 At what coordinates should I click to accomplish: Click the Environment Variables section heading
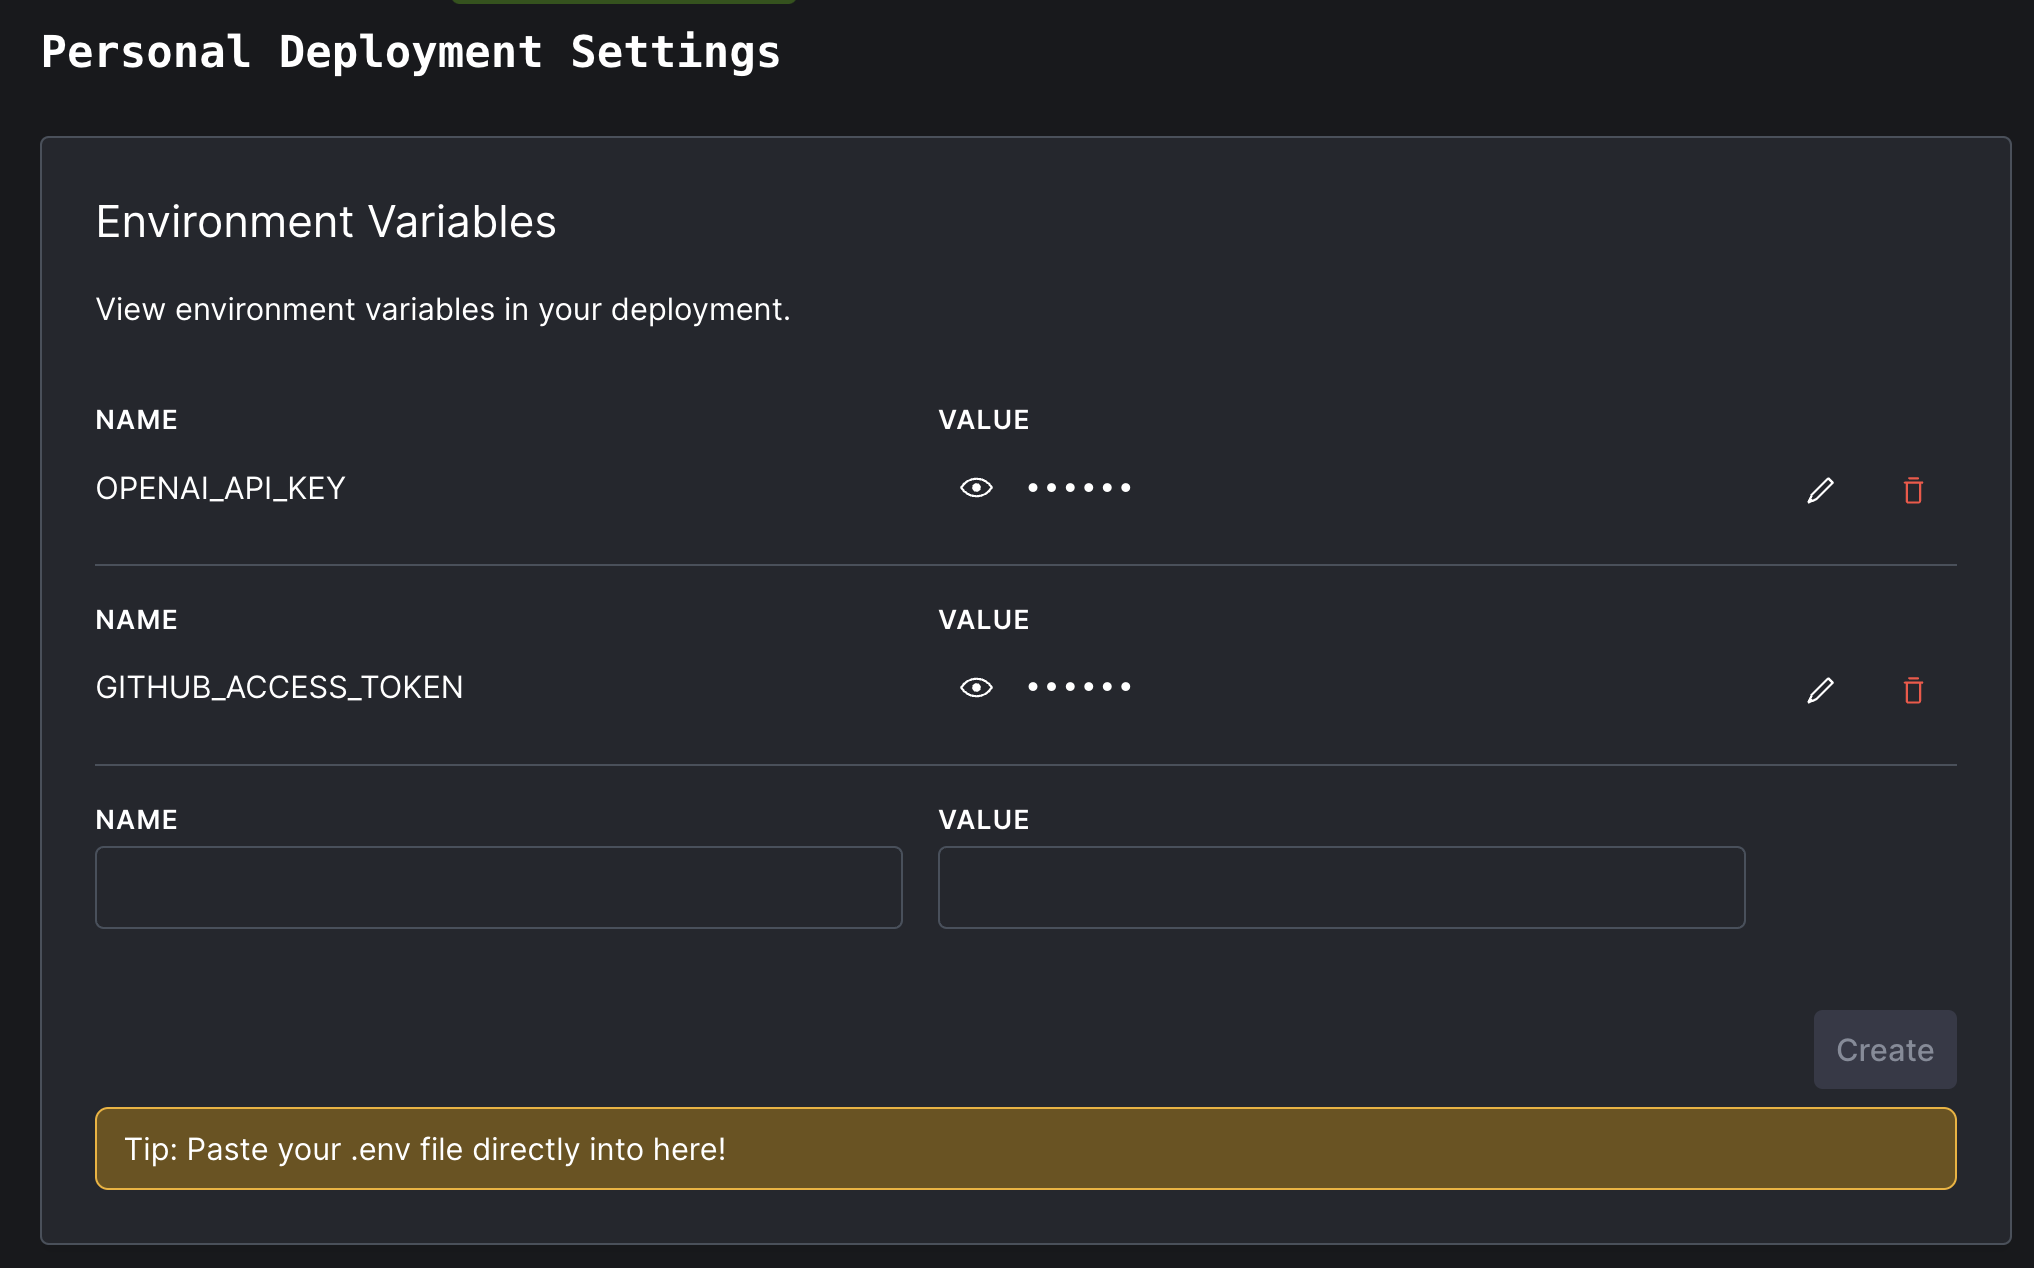[325, 222]
